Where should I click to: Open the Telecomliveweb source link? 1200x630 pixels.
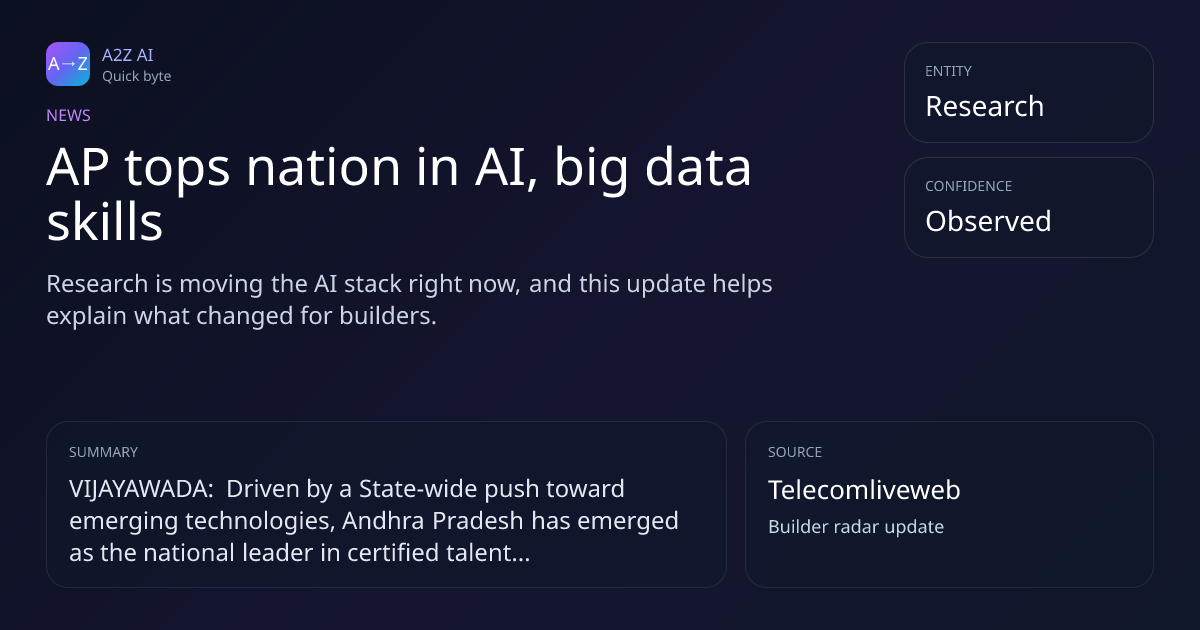click(864, 490)
